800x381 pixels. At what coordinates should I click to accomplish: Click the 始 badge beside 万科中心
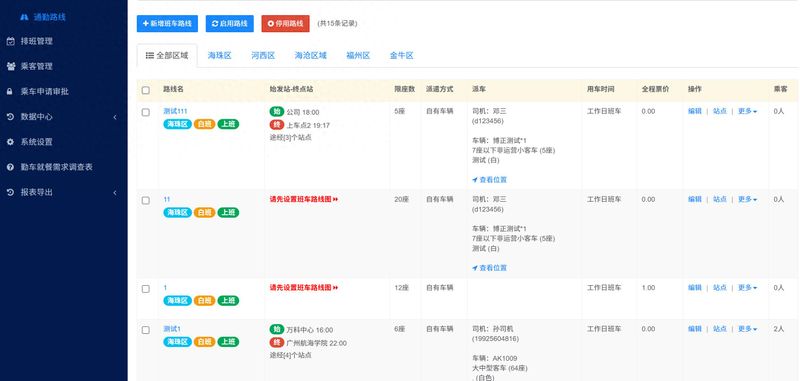(x=277, y=329)
